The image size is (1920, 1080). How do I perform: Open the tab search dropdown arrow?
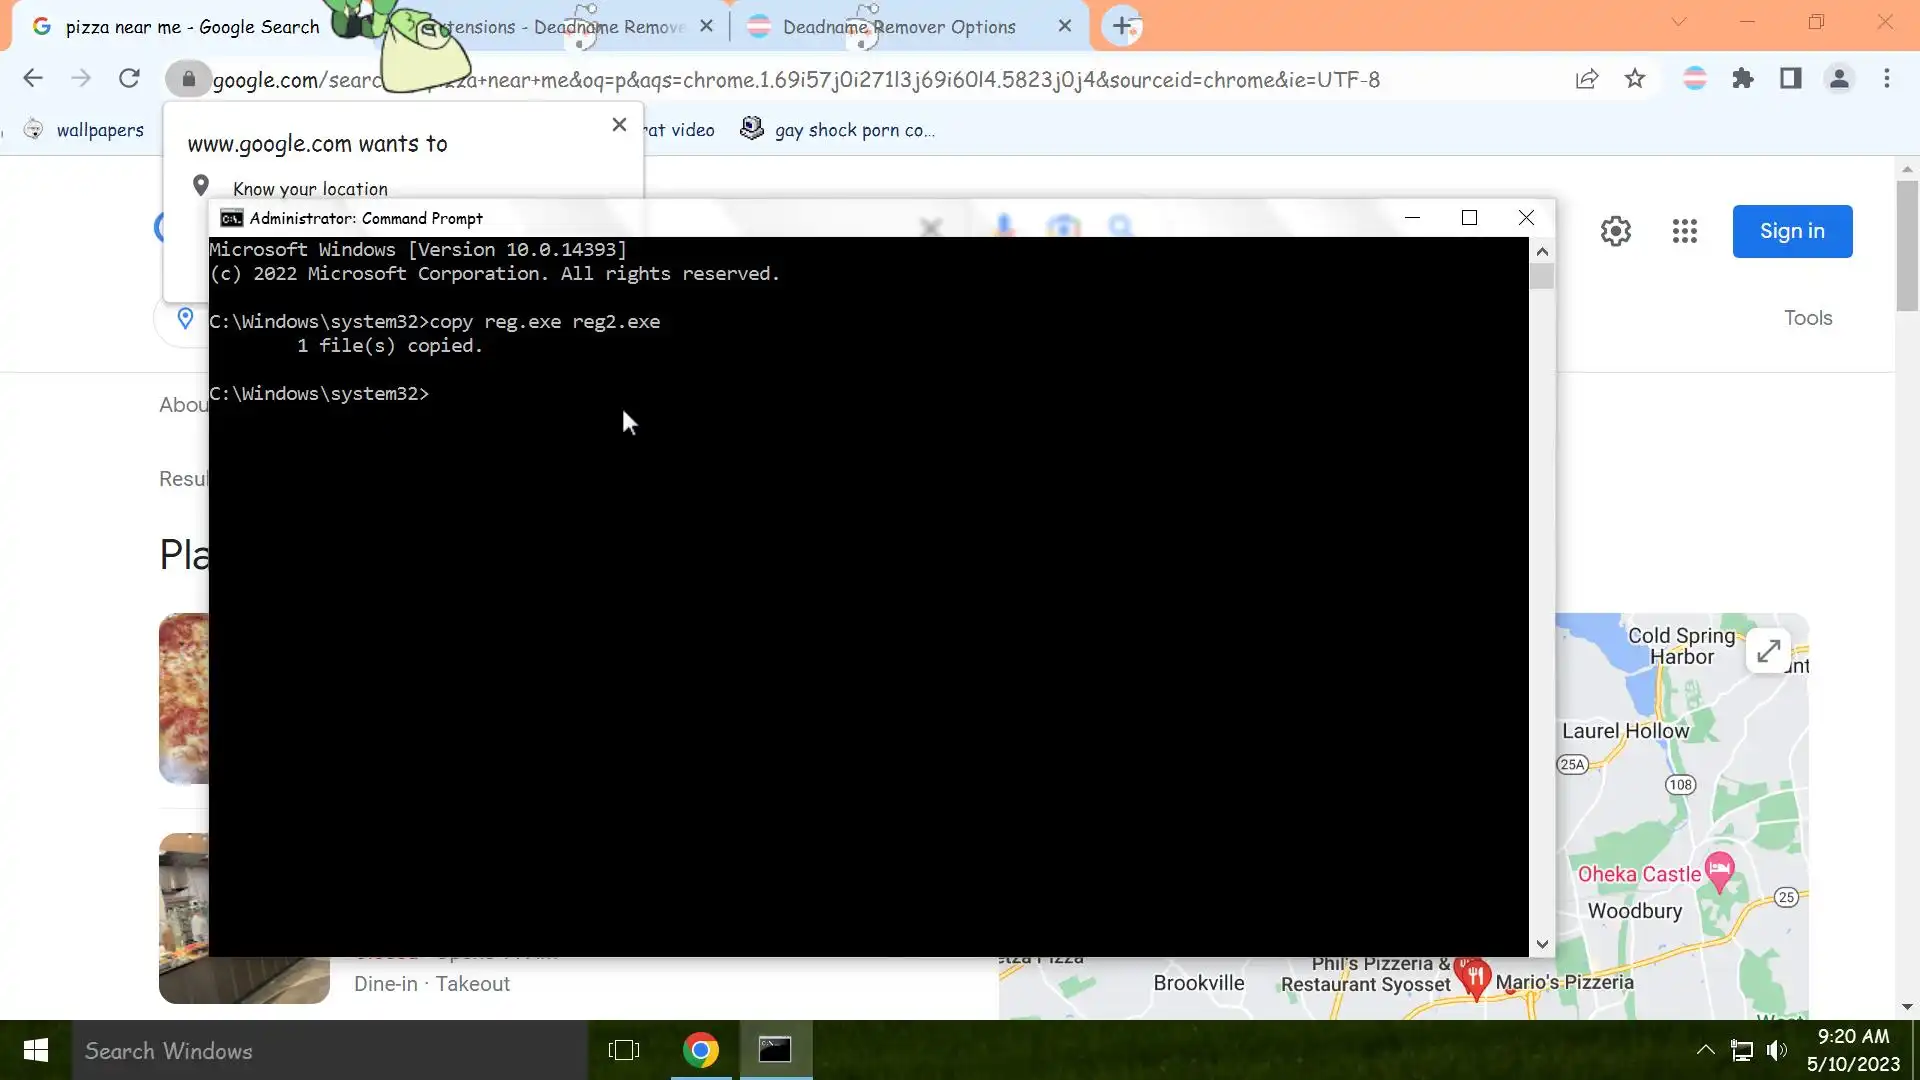click(x=1678, y=22)
